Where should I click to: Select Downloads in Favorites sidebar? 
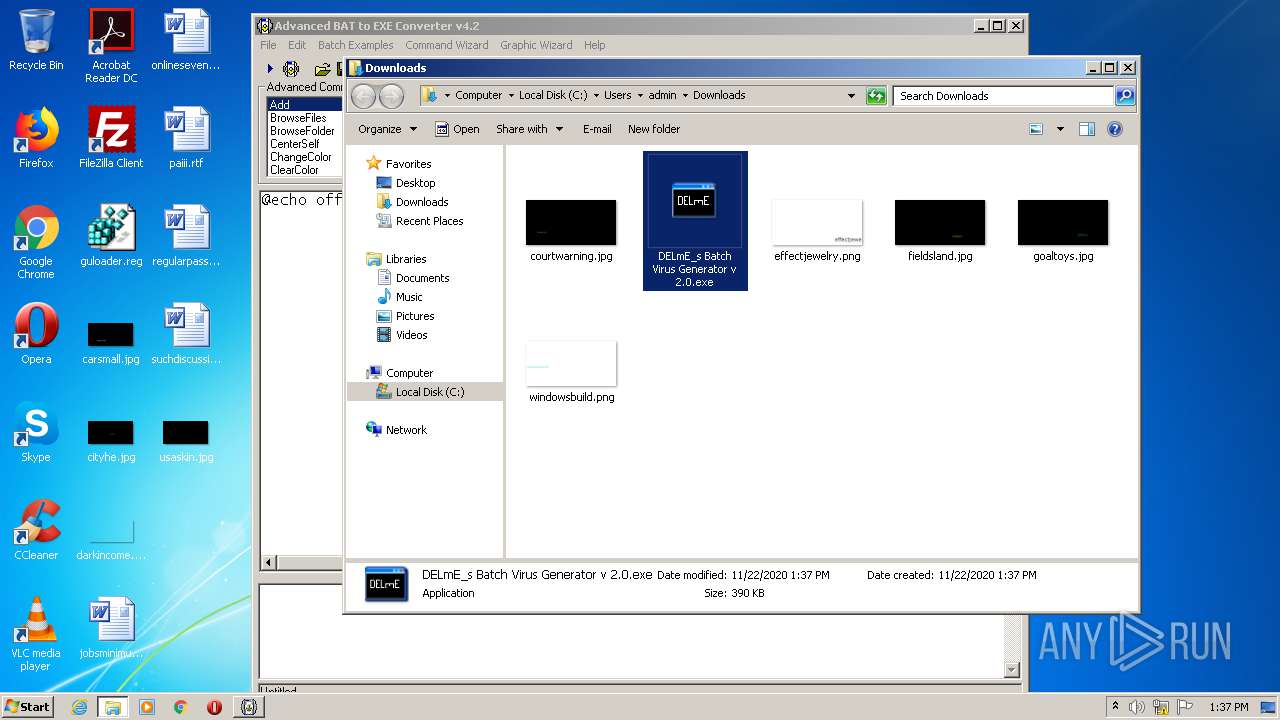click(421, 202)
